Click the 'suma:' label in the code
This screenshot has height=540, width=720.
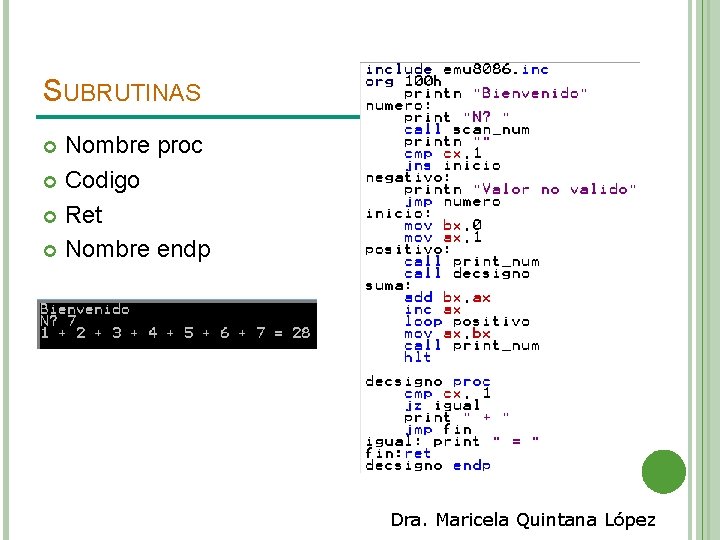[x=388, y=286]
